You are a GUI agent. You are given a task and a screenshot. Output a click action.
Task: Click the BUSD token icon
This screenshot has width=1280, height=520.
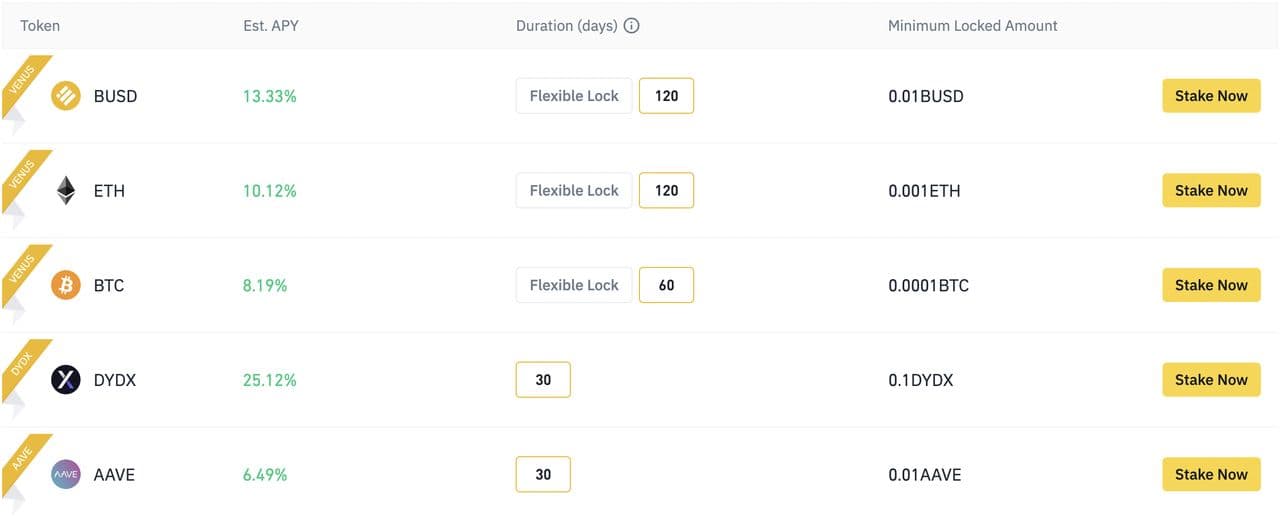click(x=66, y=96)
